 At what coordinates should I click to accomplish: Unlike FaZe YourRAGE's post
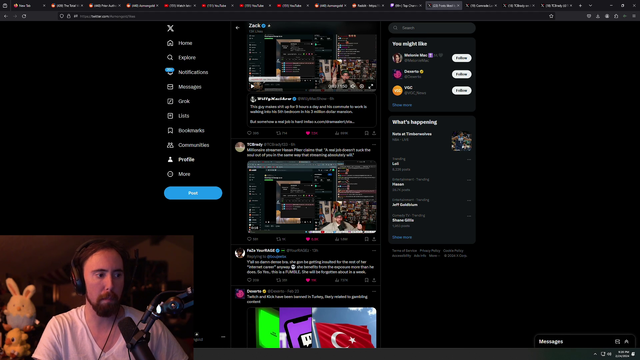click(308, 280)
